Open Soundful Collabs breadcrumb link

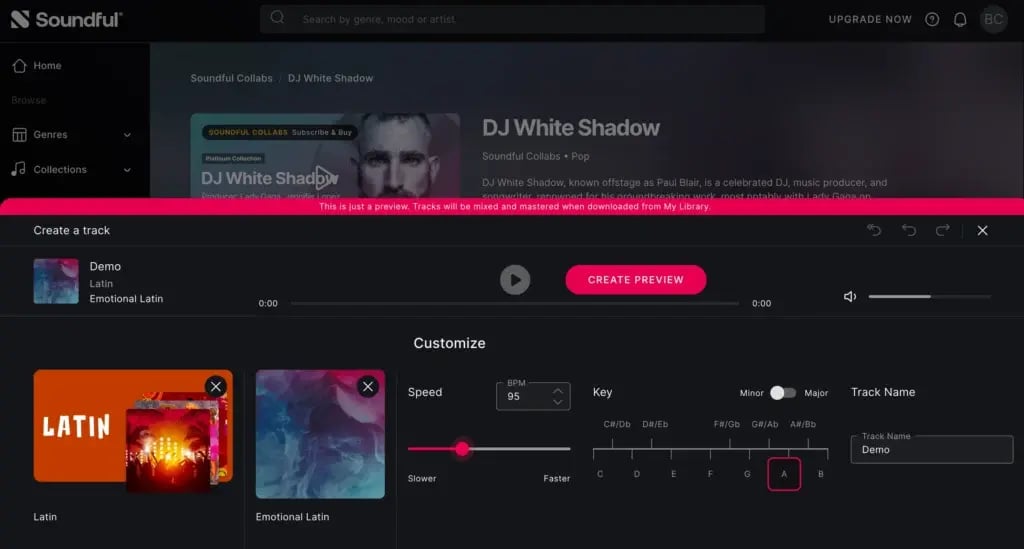[231, 78]
